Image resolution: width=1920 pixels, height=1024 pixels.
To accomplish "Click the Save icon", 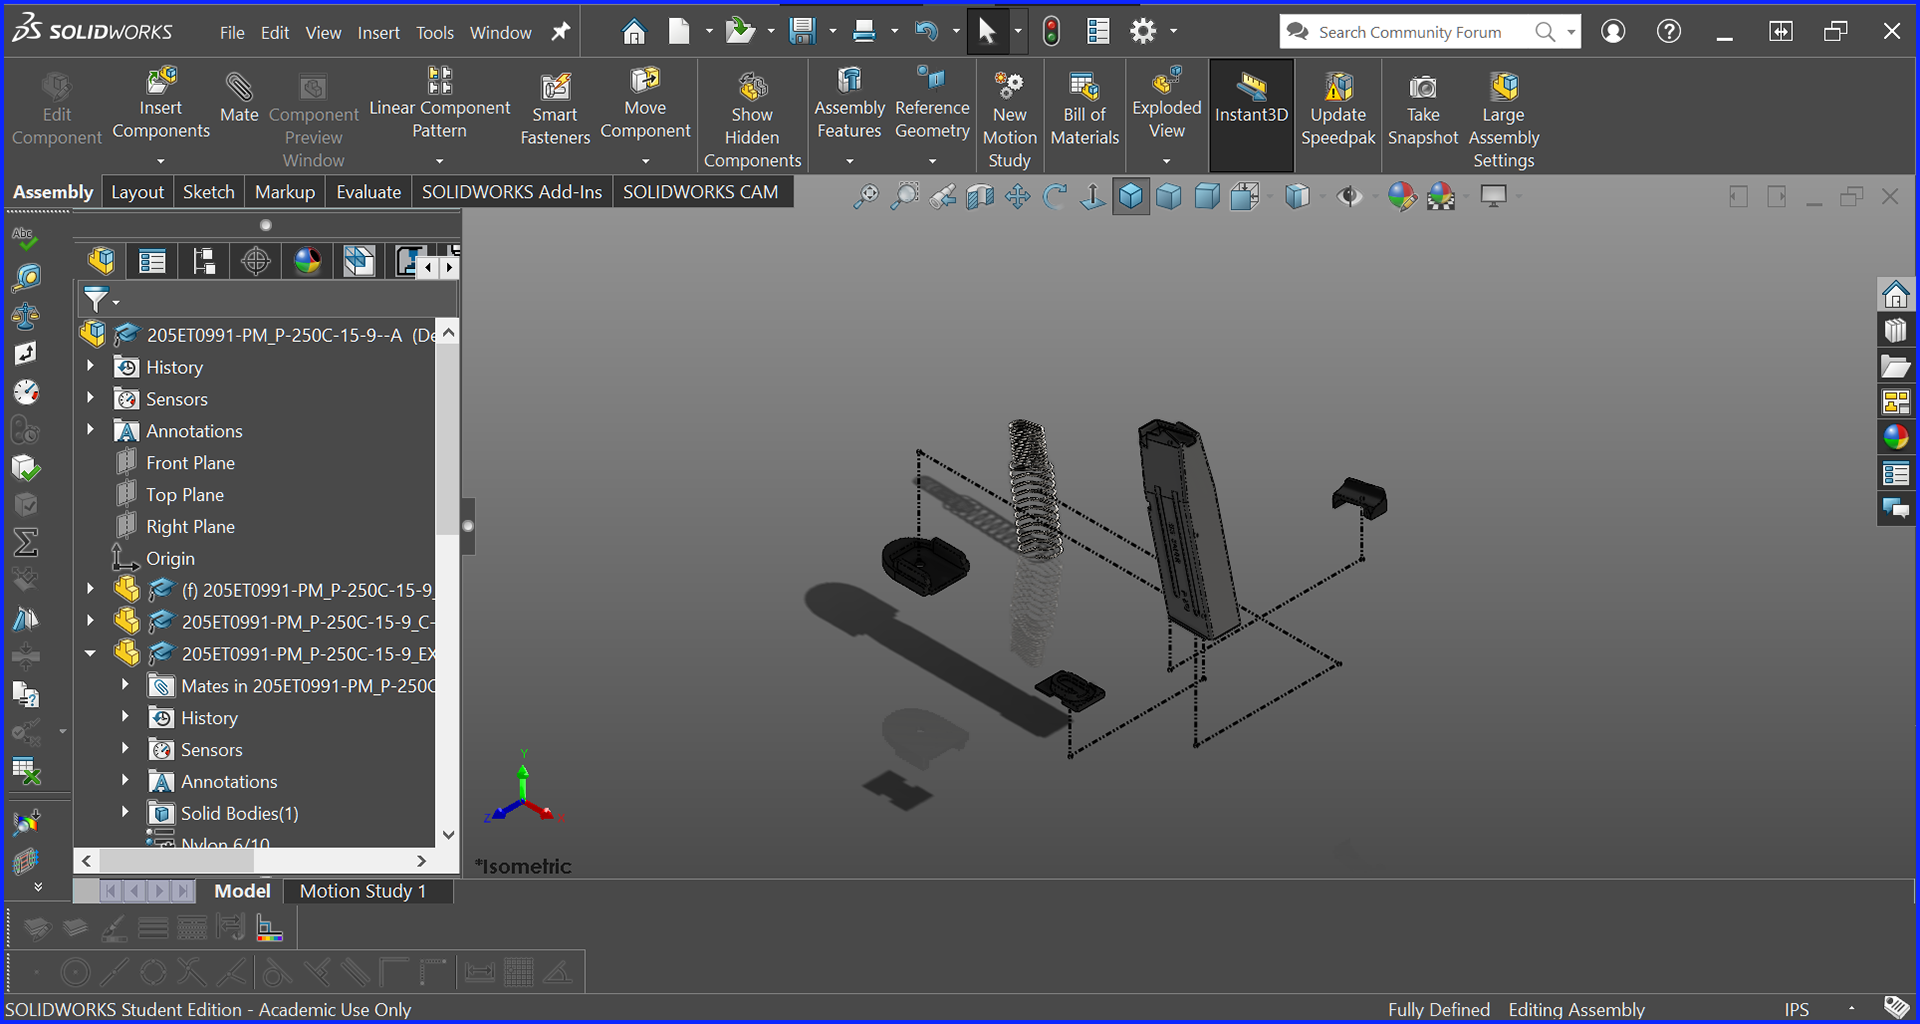I will (802, 32).
